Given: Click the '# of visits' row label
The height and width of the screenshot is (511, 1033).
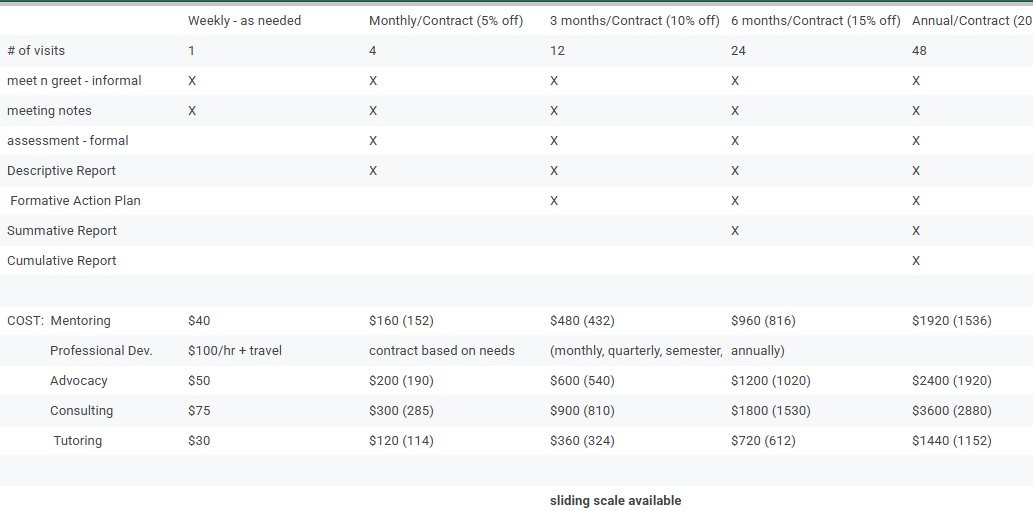Looking at the screenshot, I should click(x=36, y=51).
